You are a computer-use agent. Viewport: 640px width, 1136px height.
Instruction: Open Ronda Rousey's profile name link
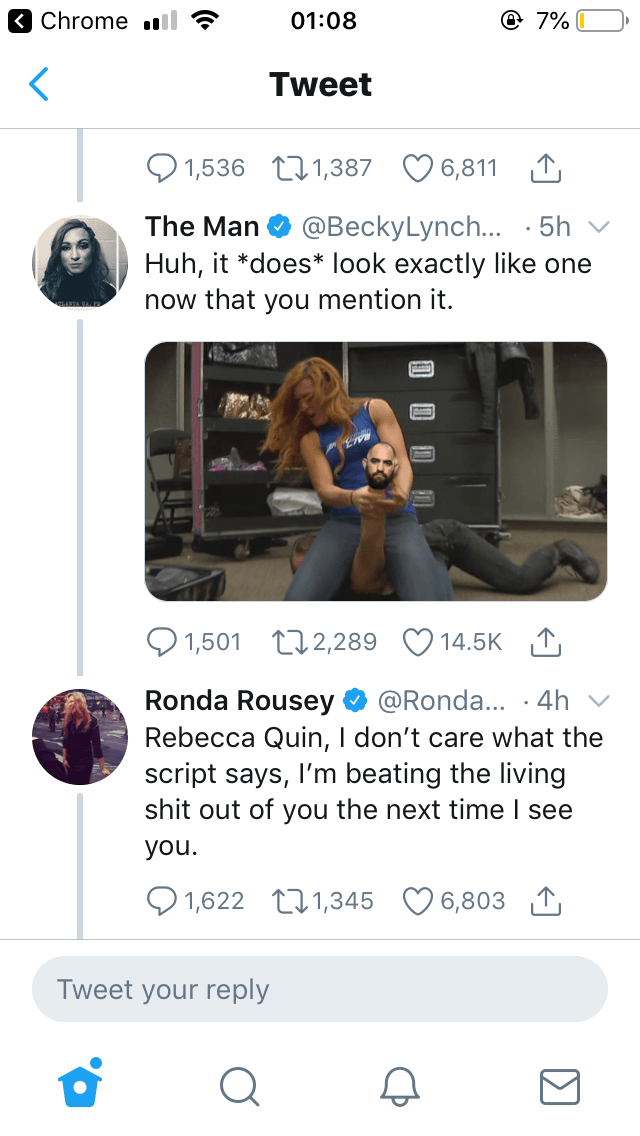[239, 701]
